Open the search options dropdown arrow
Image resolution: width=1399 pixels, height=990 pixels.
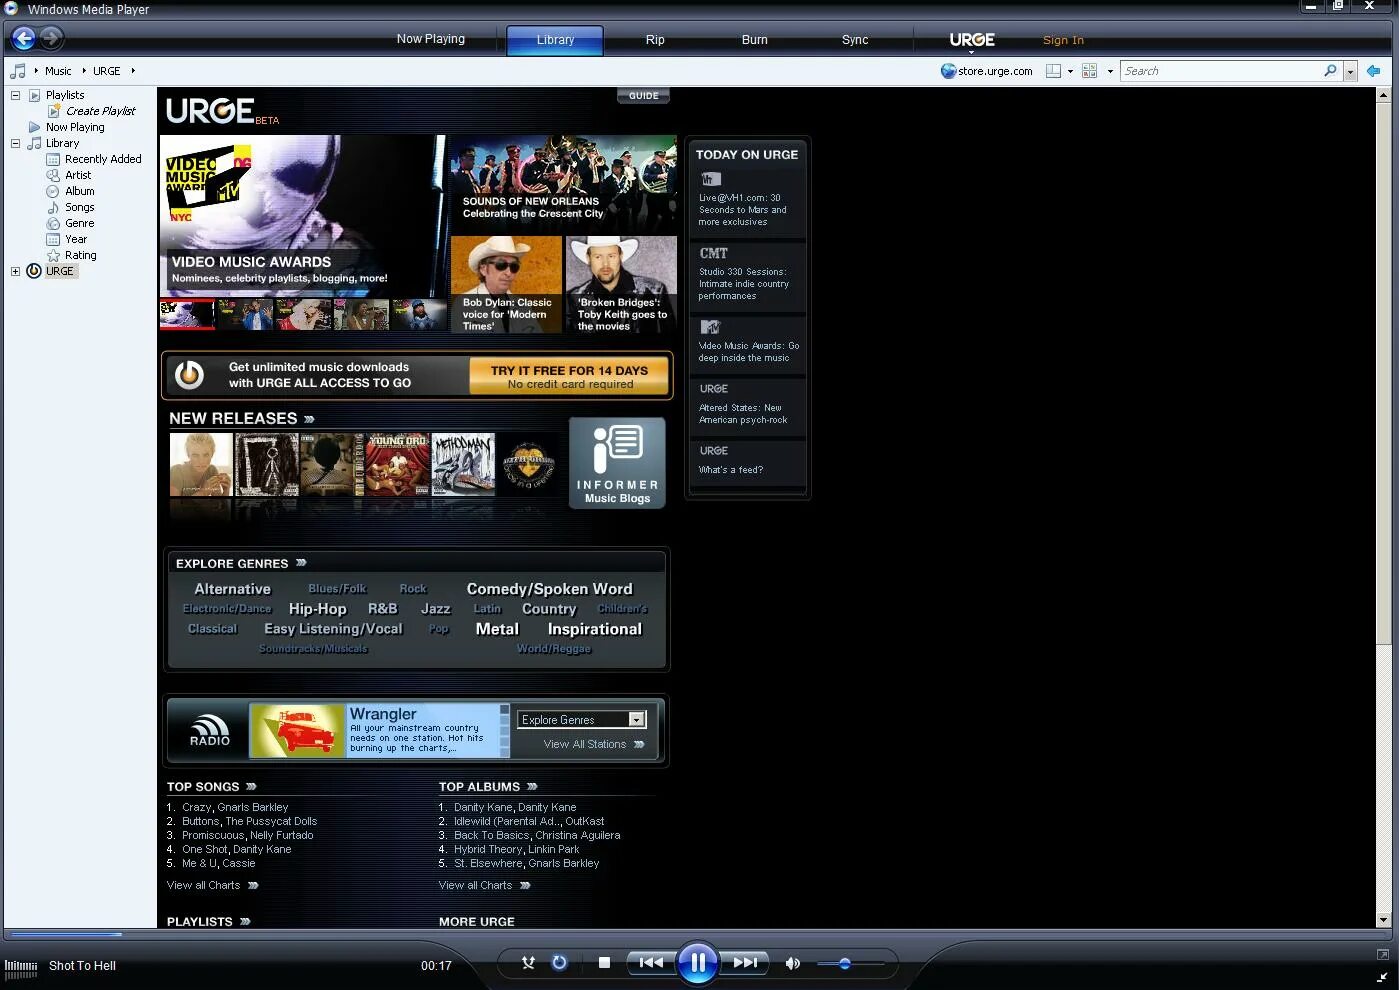1350,71
